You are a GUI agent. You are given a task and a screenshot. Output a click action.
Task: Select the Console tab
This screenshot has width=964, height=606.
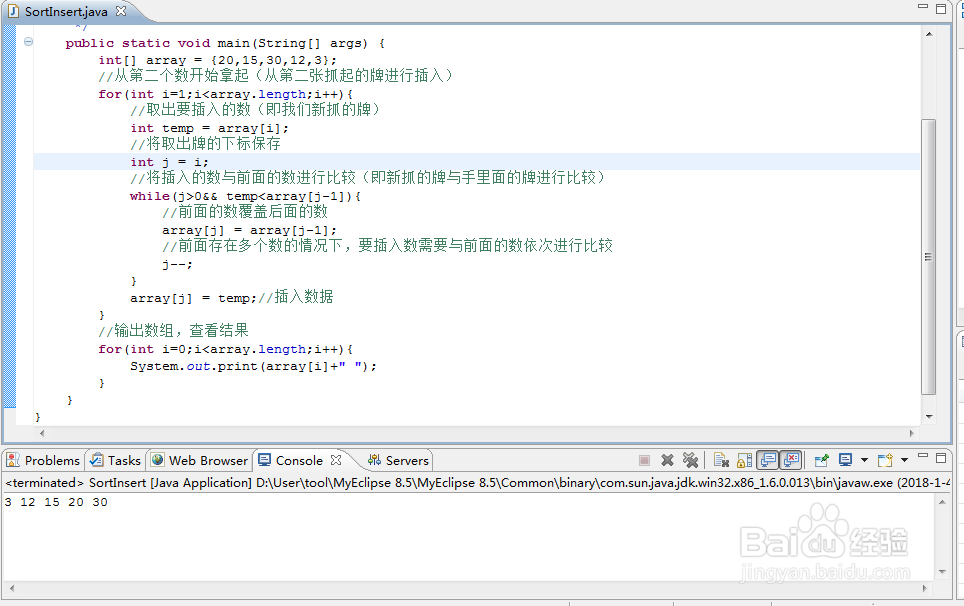click(x=299, y=460)
